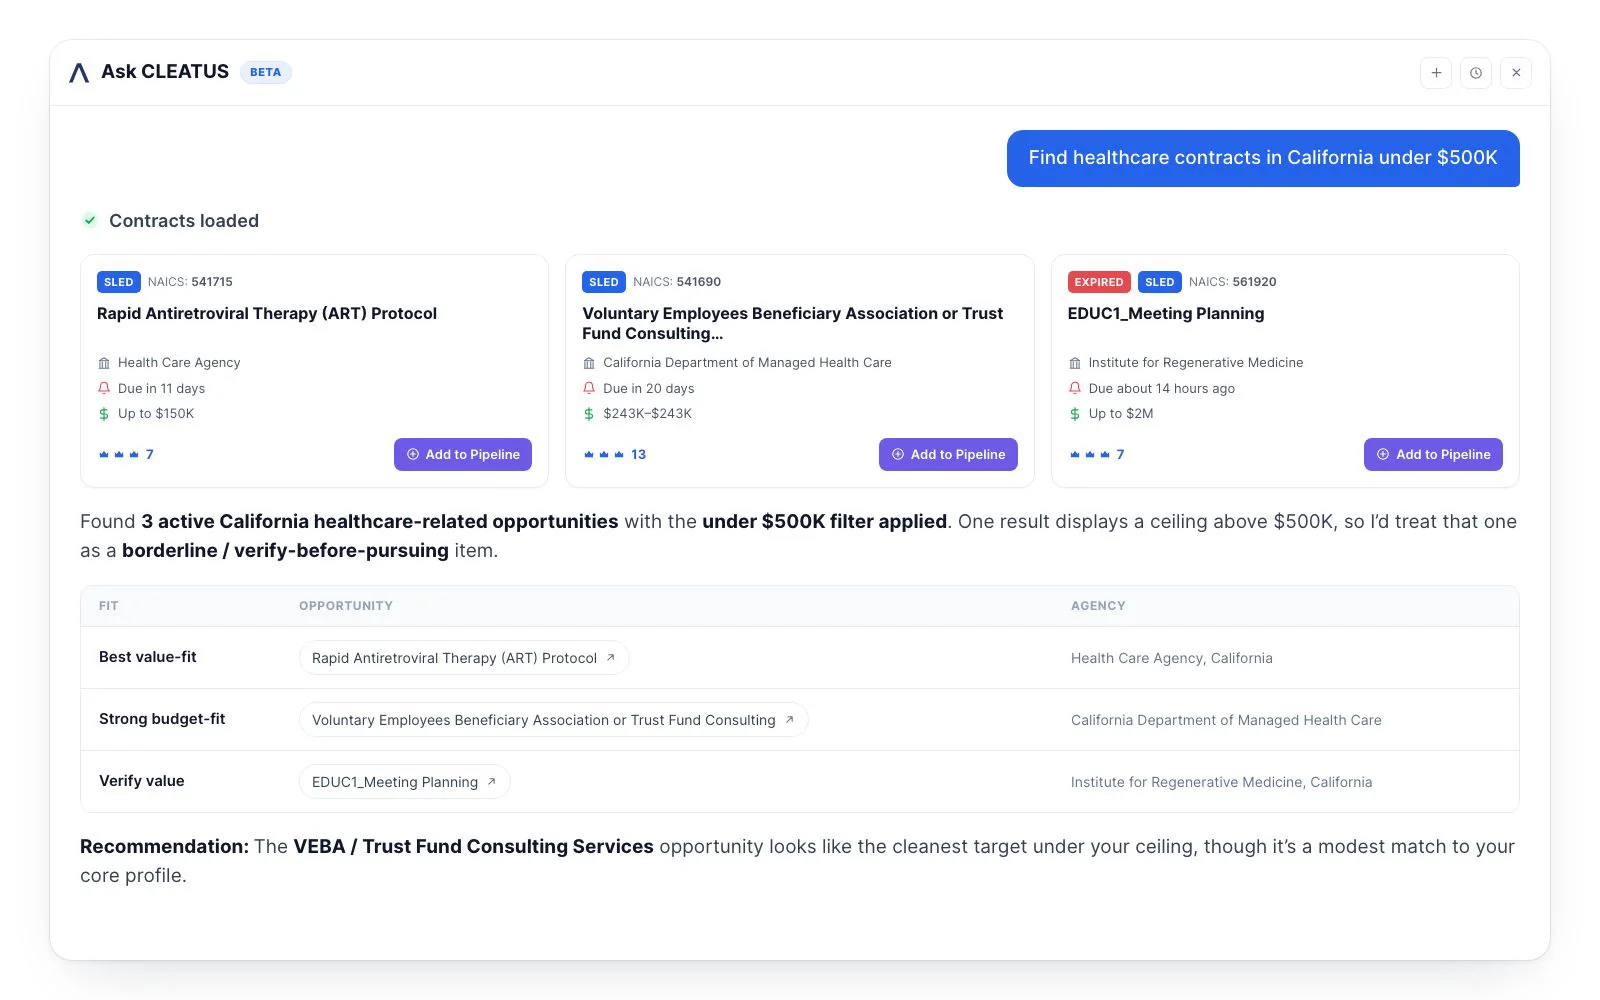Click the BETA badge
The image size is (1600, 1000).
coord(265,72)
